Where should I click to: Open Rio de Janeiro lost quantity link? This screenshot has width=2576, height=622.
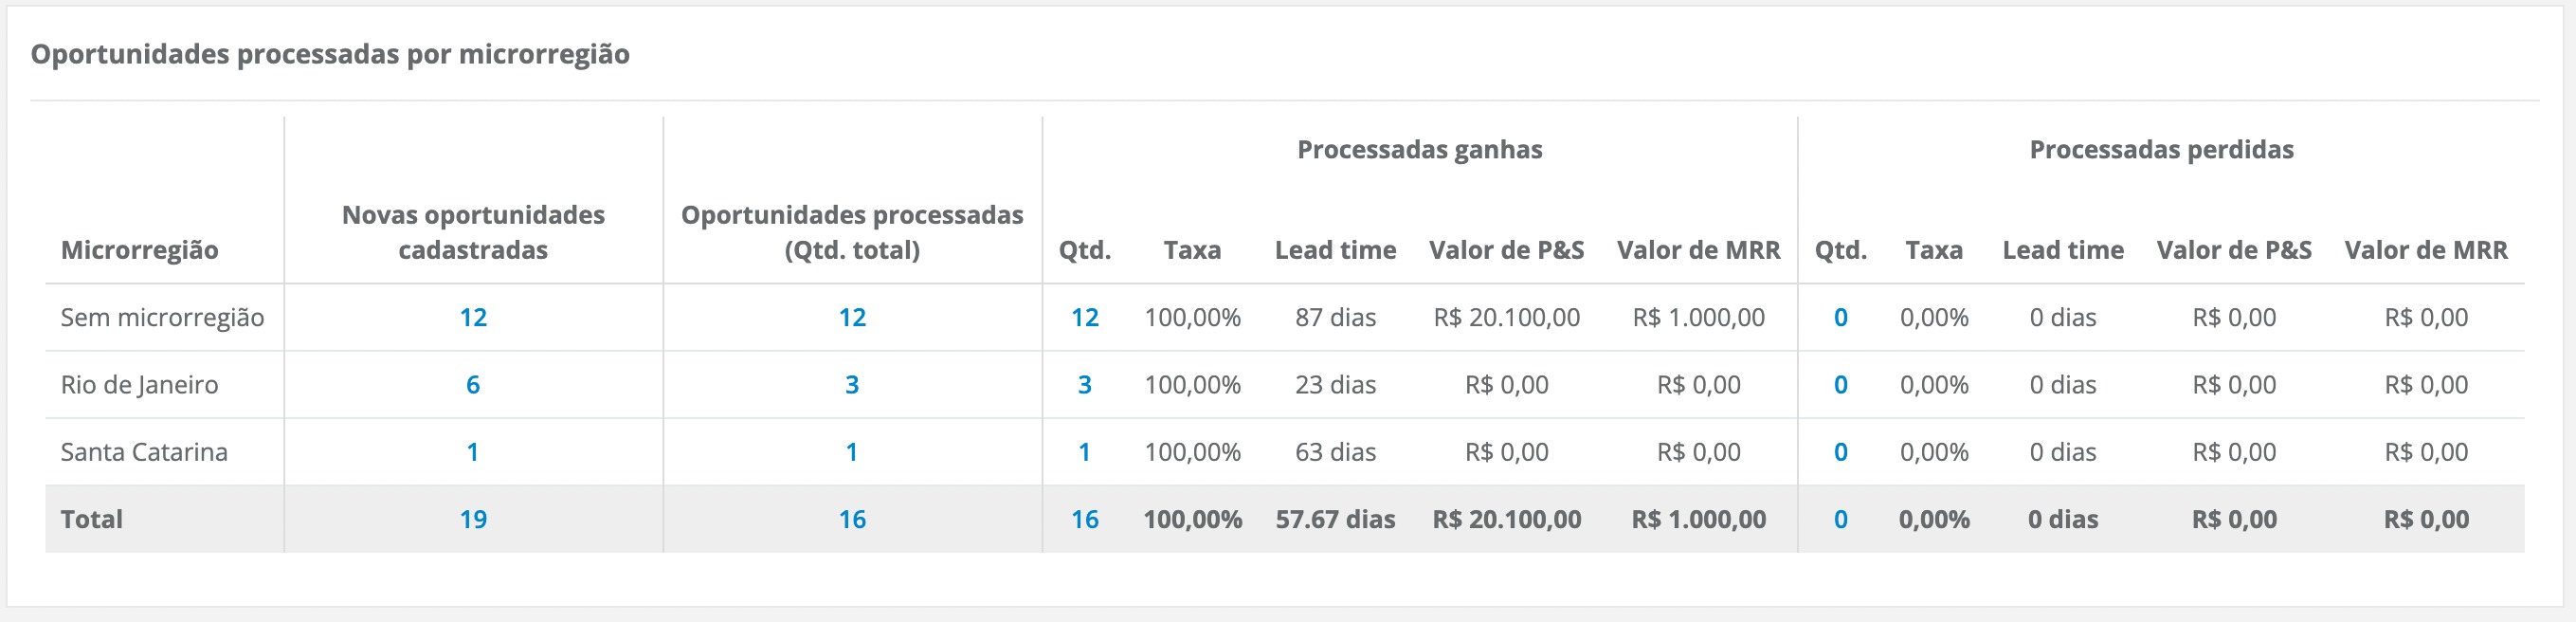(x=1840, y=385)
